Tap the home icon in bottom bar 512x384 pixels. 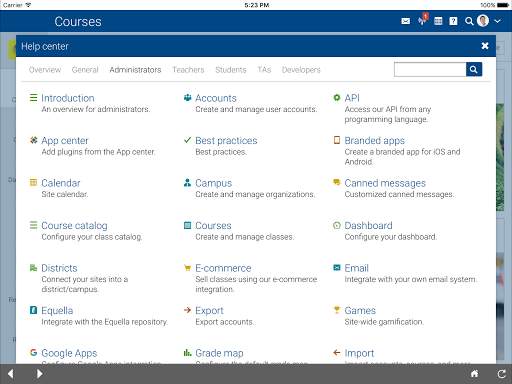(x=474, y=374)
